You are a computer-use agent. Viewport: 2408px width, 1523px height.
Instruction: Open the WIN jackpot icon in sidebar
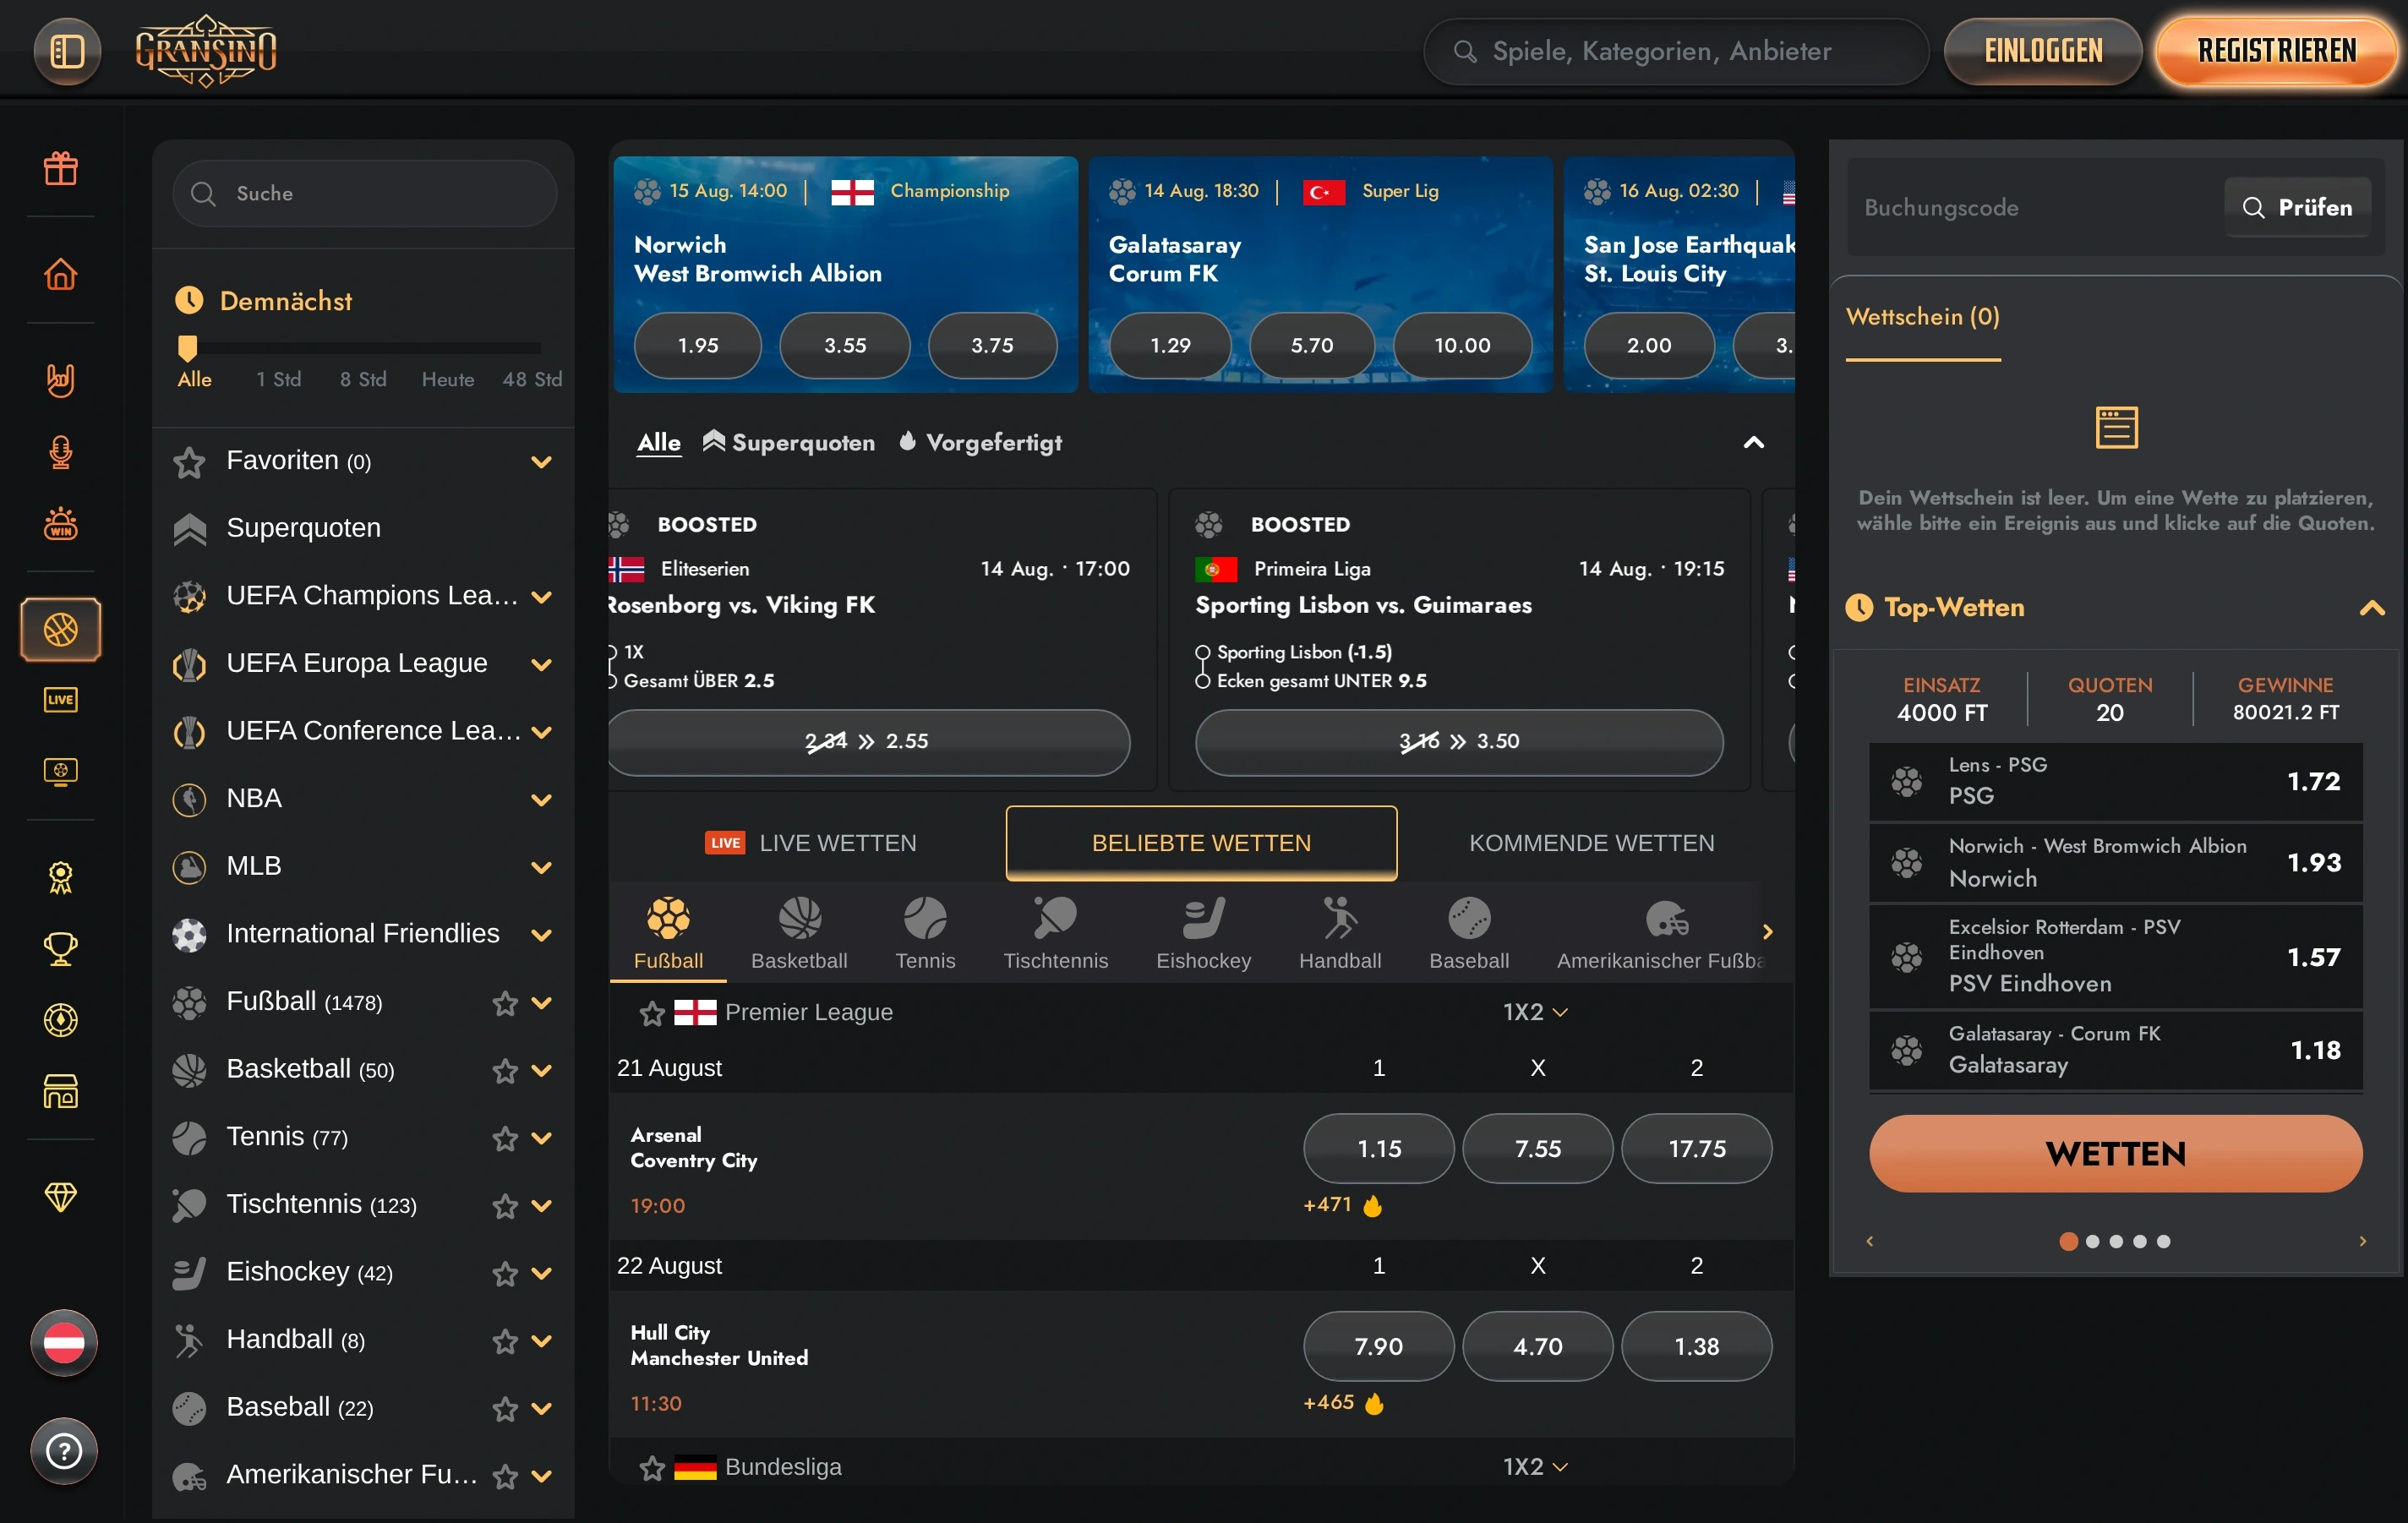click(x=61, y=523)
